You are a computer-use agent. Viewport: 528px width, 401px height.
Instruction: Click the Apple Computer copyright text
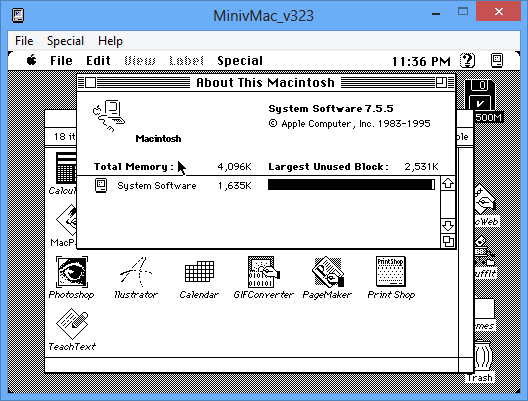(349, 124)
